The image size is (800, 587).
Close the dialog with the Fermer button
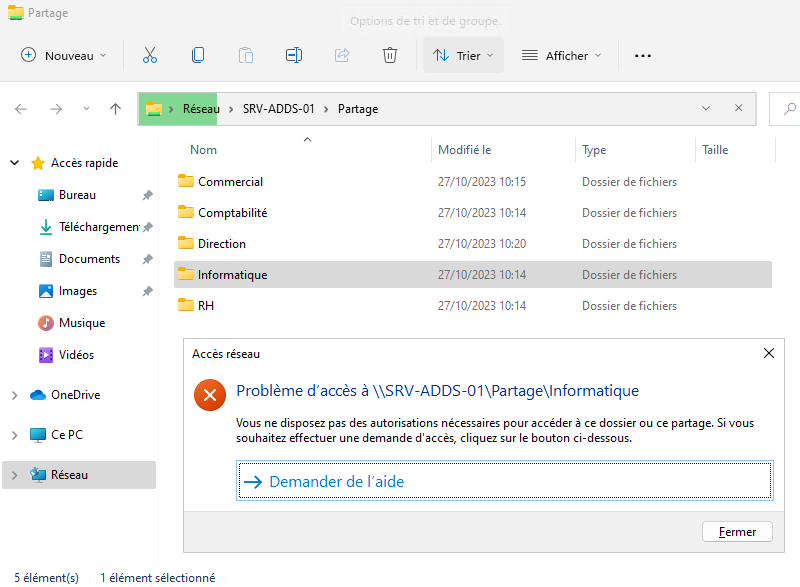[737, 531]
